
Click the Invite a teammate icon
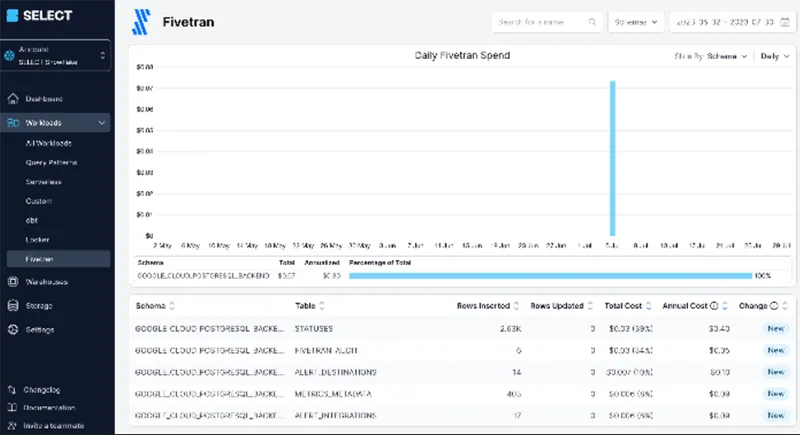(x=12, y=425)
